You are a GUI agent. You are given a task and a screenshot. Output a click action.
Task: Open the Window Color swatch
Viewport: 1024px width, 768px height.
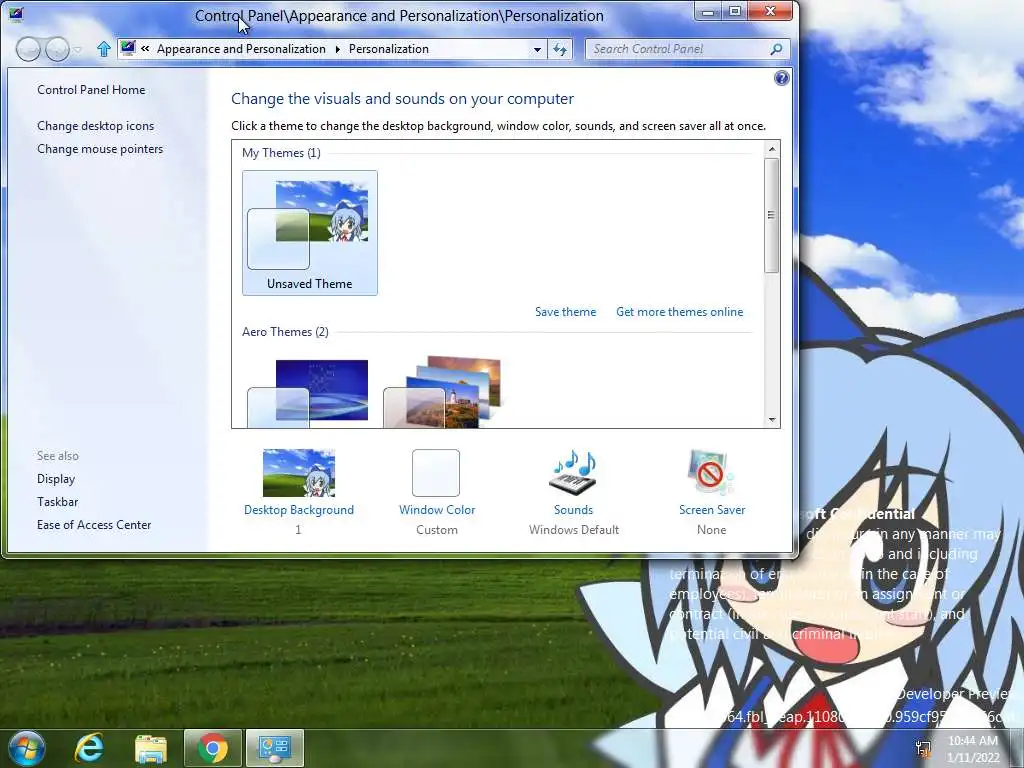pyautogui.click(x=436, y=473)
